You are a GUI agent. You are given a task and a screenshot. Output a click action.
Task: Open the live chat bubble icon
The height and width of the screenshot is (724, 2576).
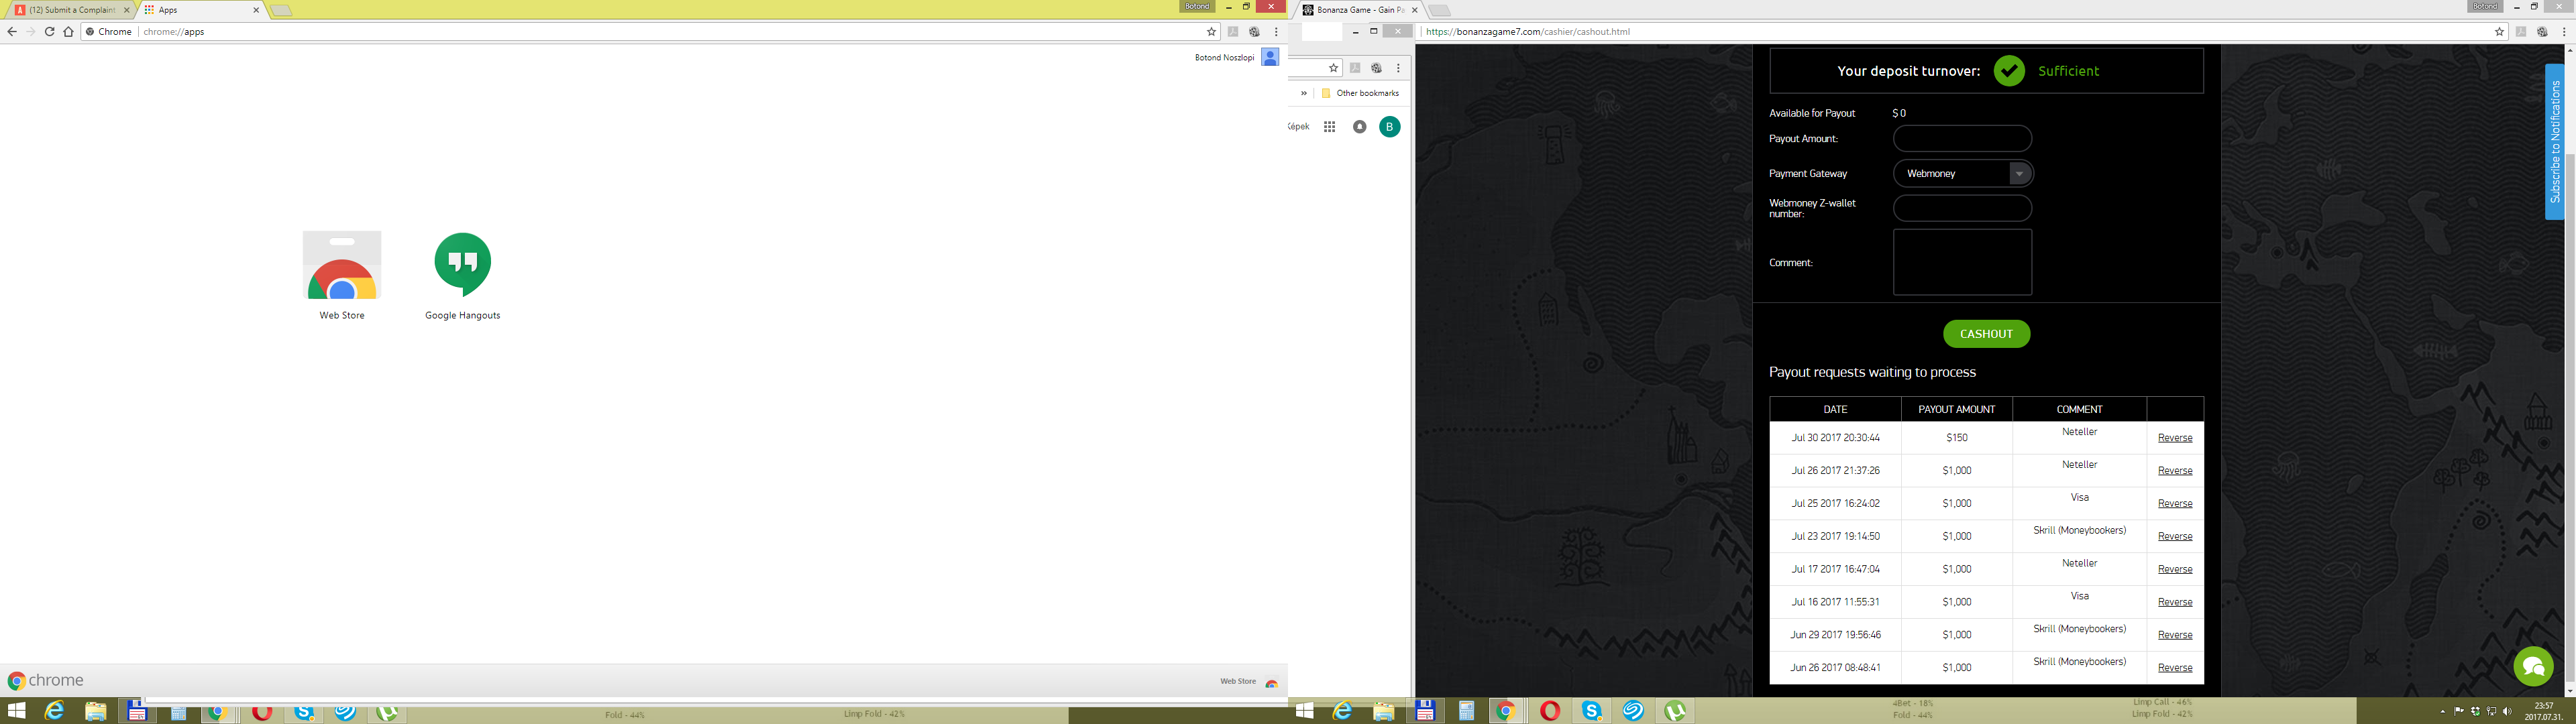tap(2533, 666)
